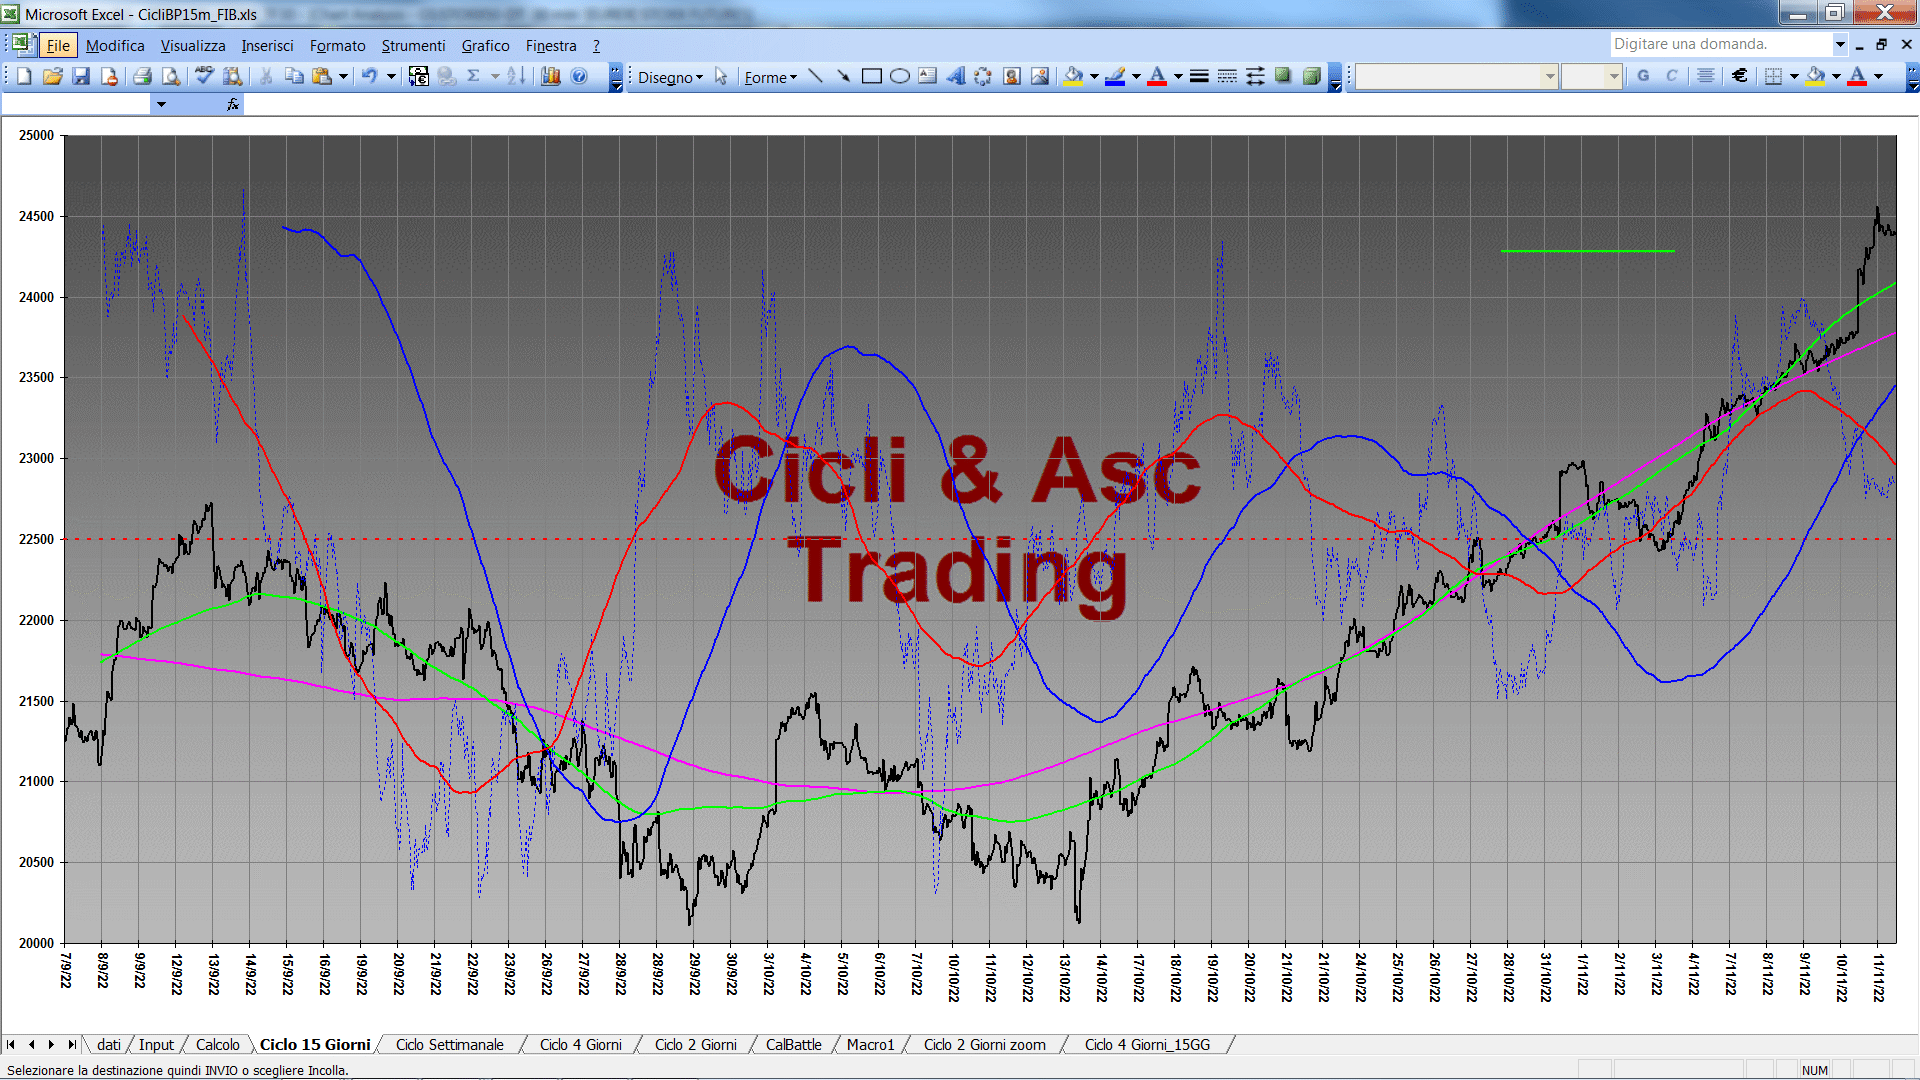Expand the Disegno drawing menu

point(670,77)
